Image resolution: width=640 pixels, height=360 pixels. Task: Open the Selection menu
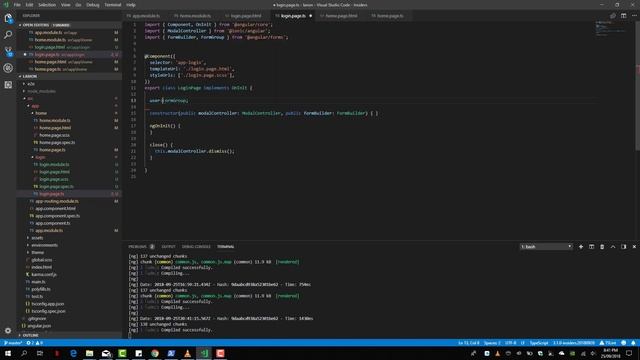point(47,5)
